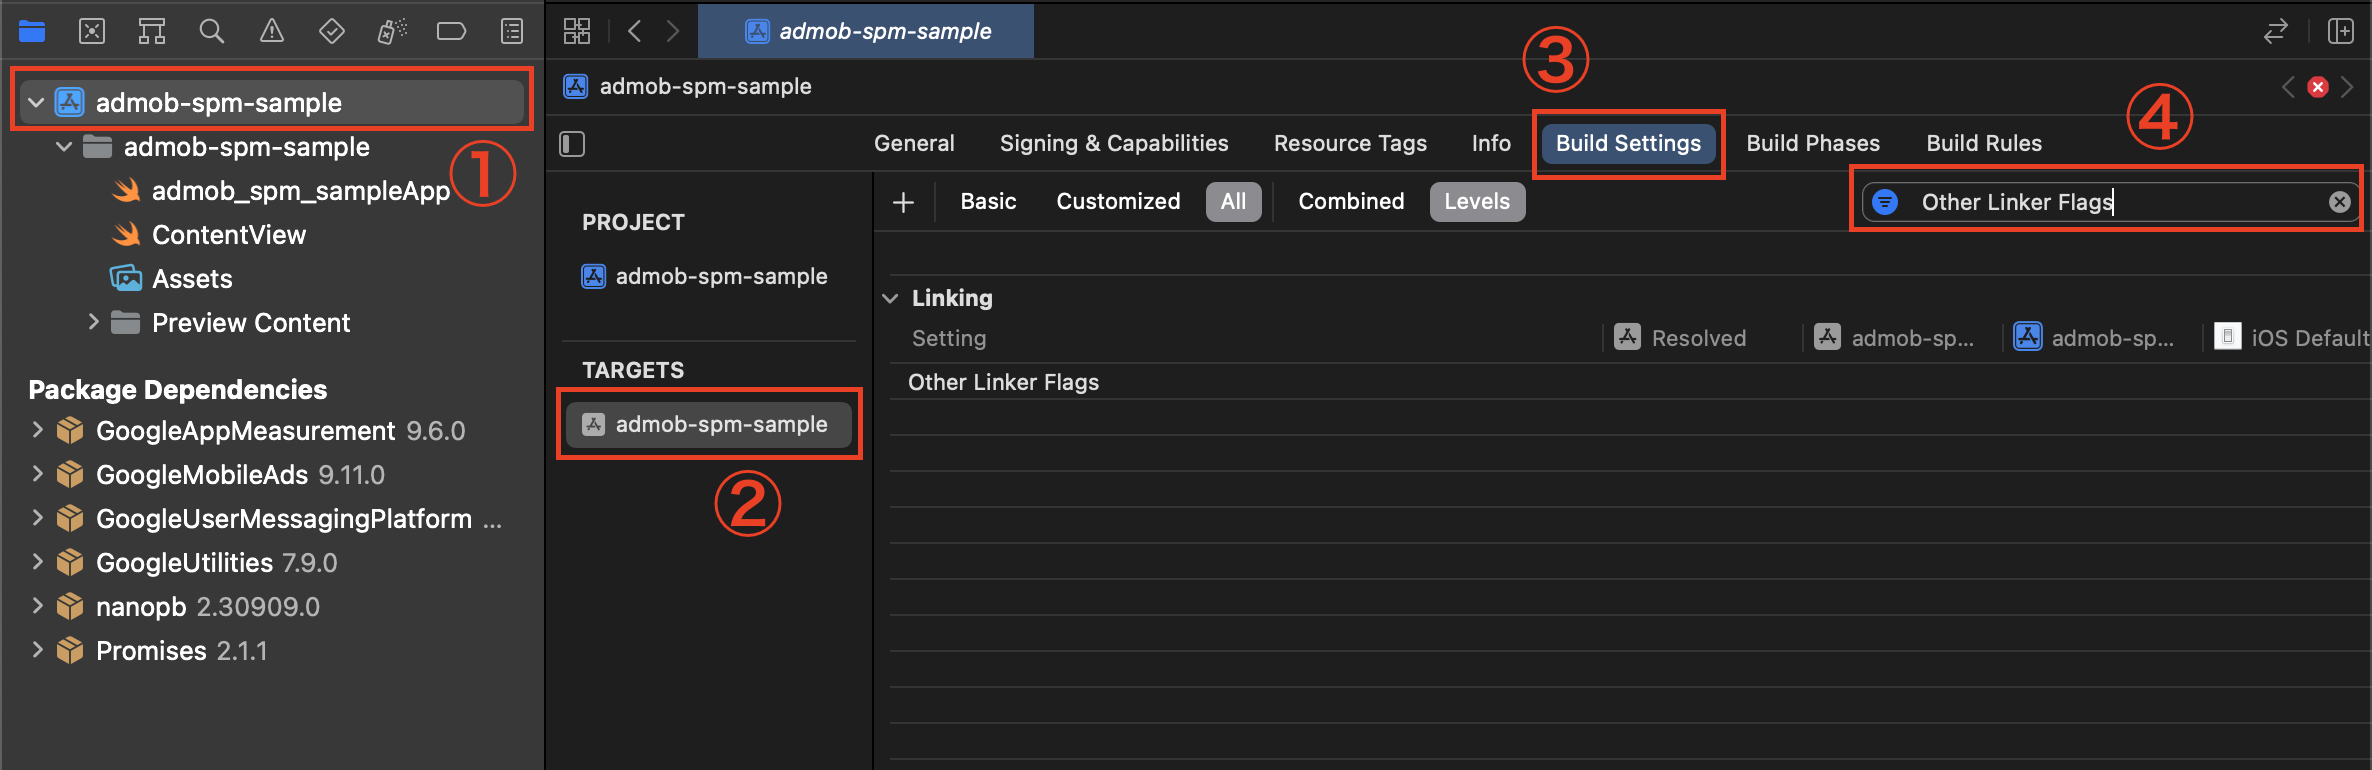Show Basic build settings

click(x=988, y=201)
